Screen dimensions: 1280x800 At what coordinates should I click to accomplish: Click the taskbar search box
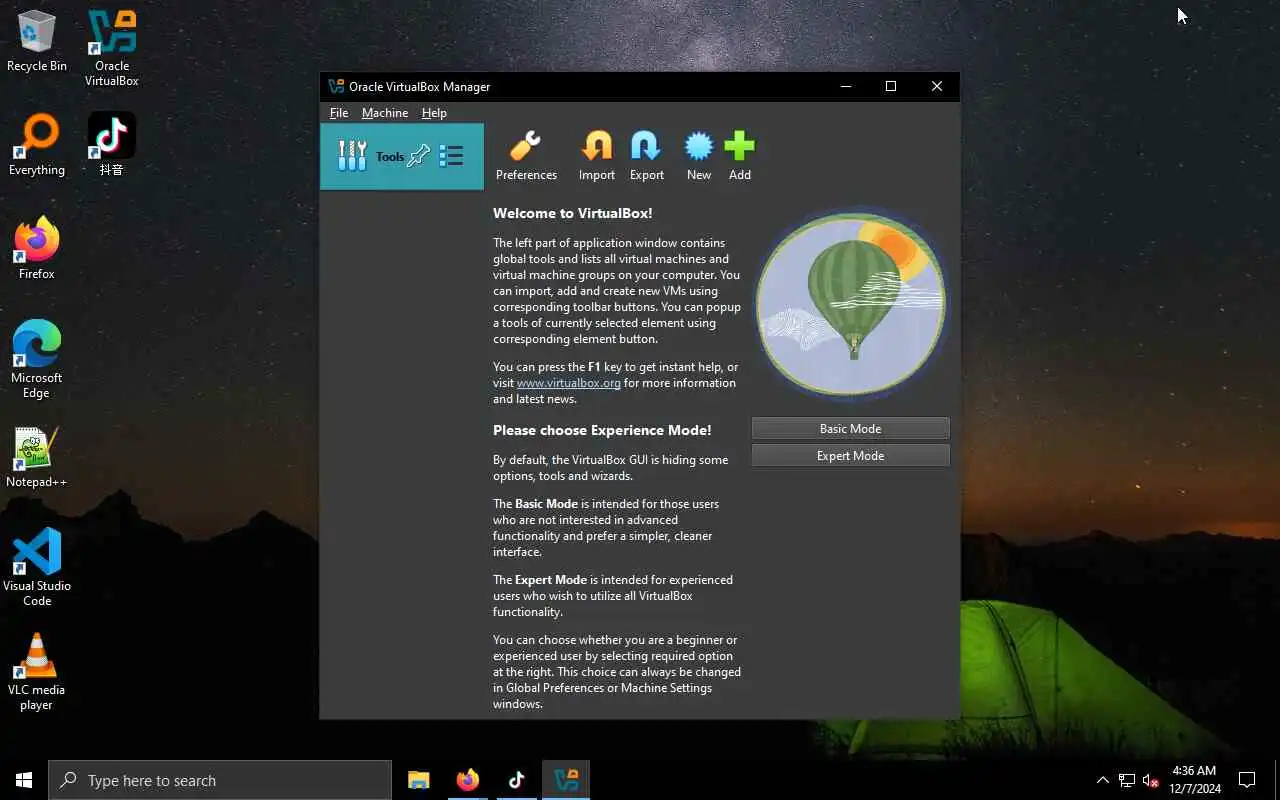pos(220,780)
